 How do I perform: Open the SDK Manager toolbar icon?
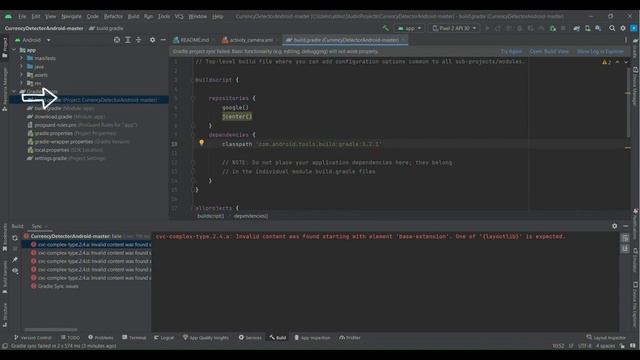coord(598,28)
